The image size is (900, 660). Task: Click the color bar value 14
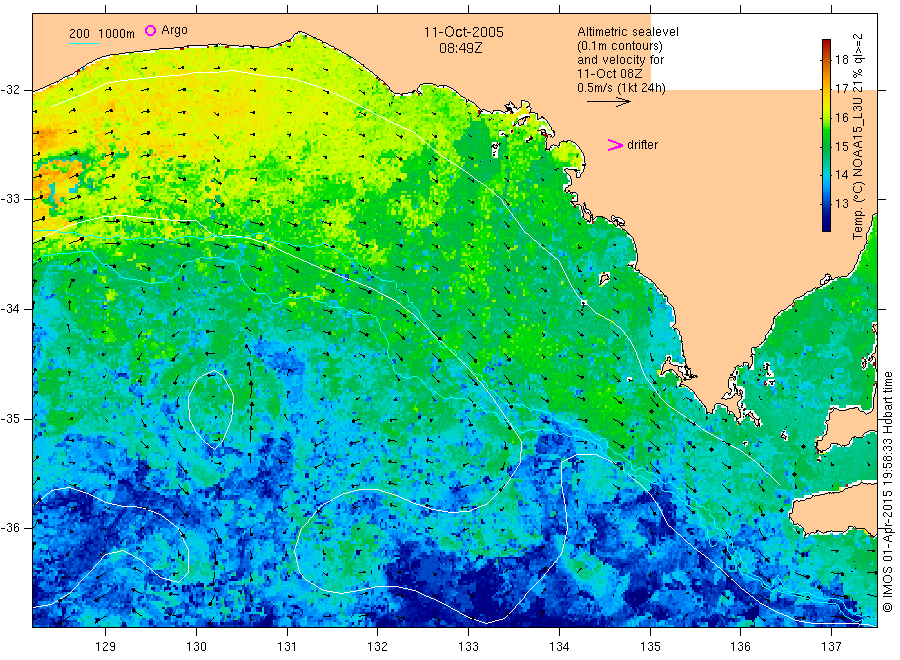click(x=841, y=174)
